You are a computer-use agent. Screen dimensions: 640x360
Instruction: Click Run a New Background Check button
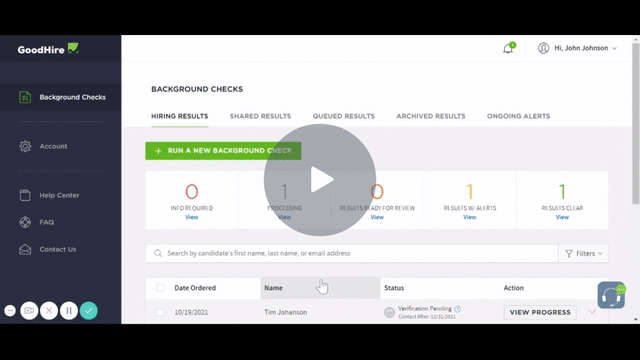(223, 151)
